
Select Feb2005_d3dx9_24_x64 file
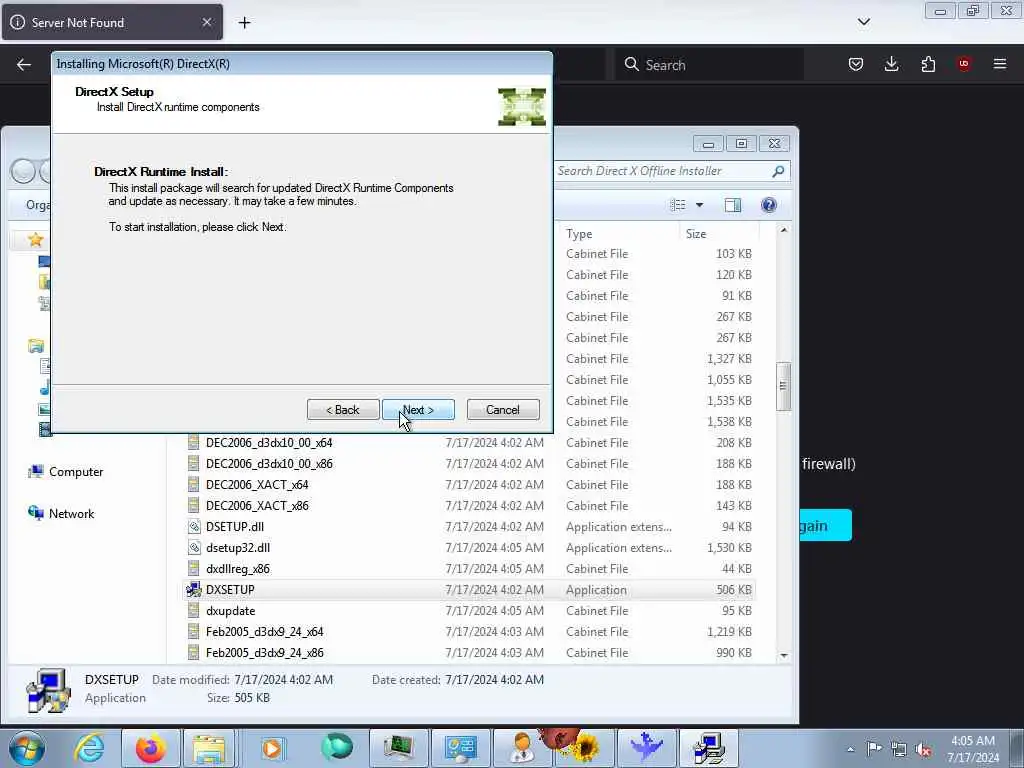(x=470, y=632)
